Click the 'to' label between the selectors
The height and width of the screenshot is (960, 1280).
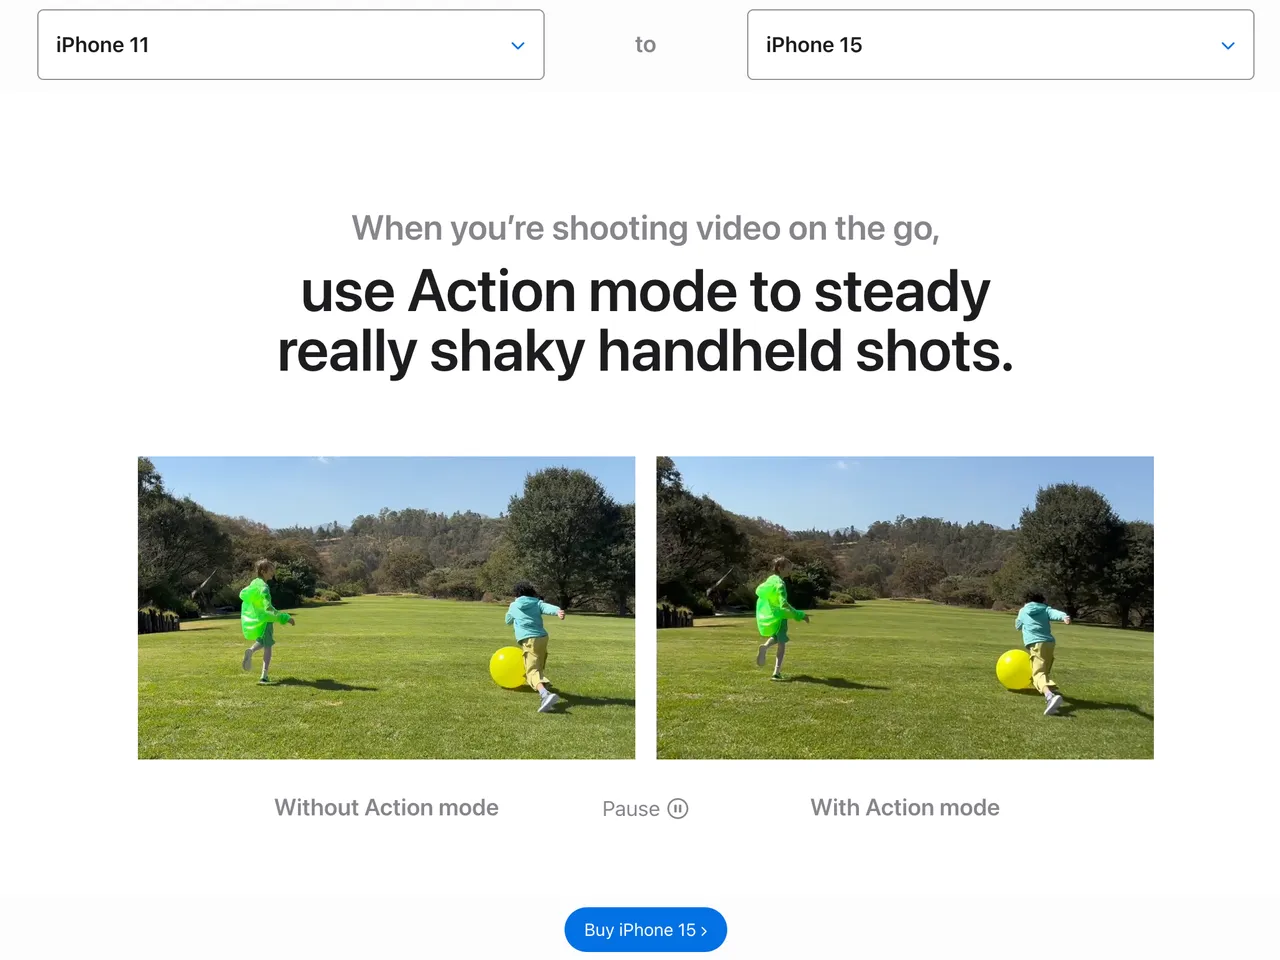point(646,45)
